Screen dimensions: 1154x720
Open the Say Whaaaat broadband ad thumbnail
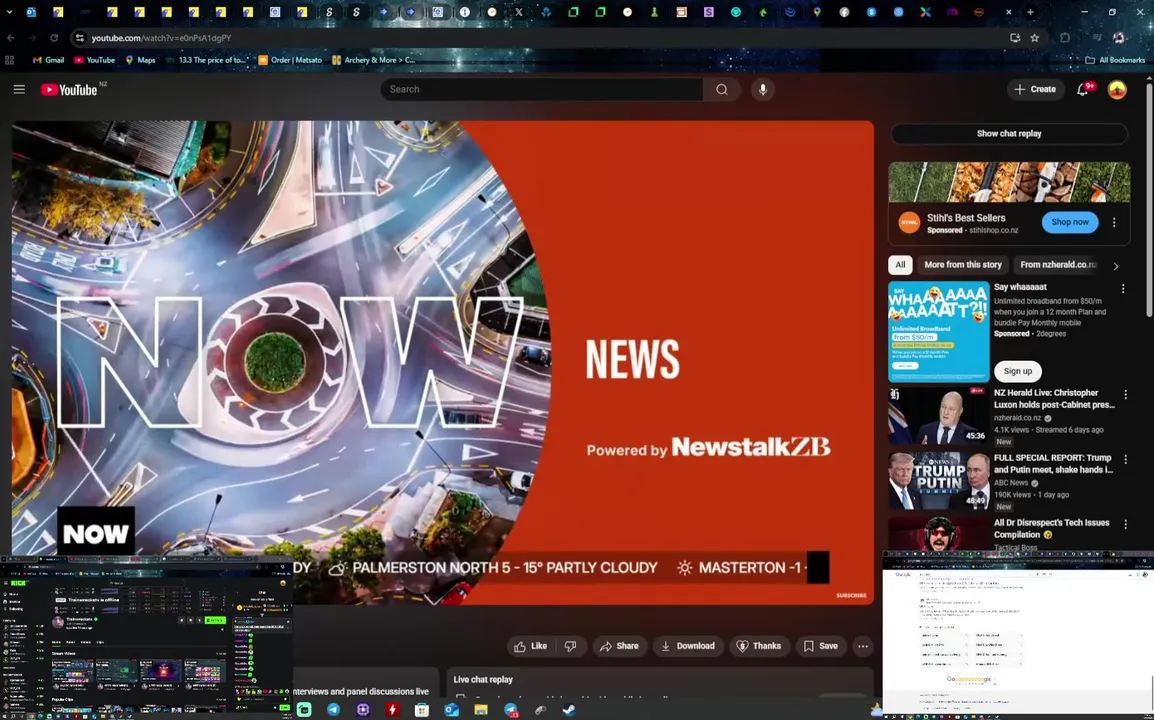tap(938, 332)
